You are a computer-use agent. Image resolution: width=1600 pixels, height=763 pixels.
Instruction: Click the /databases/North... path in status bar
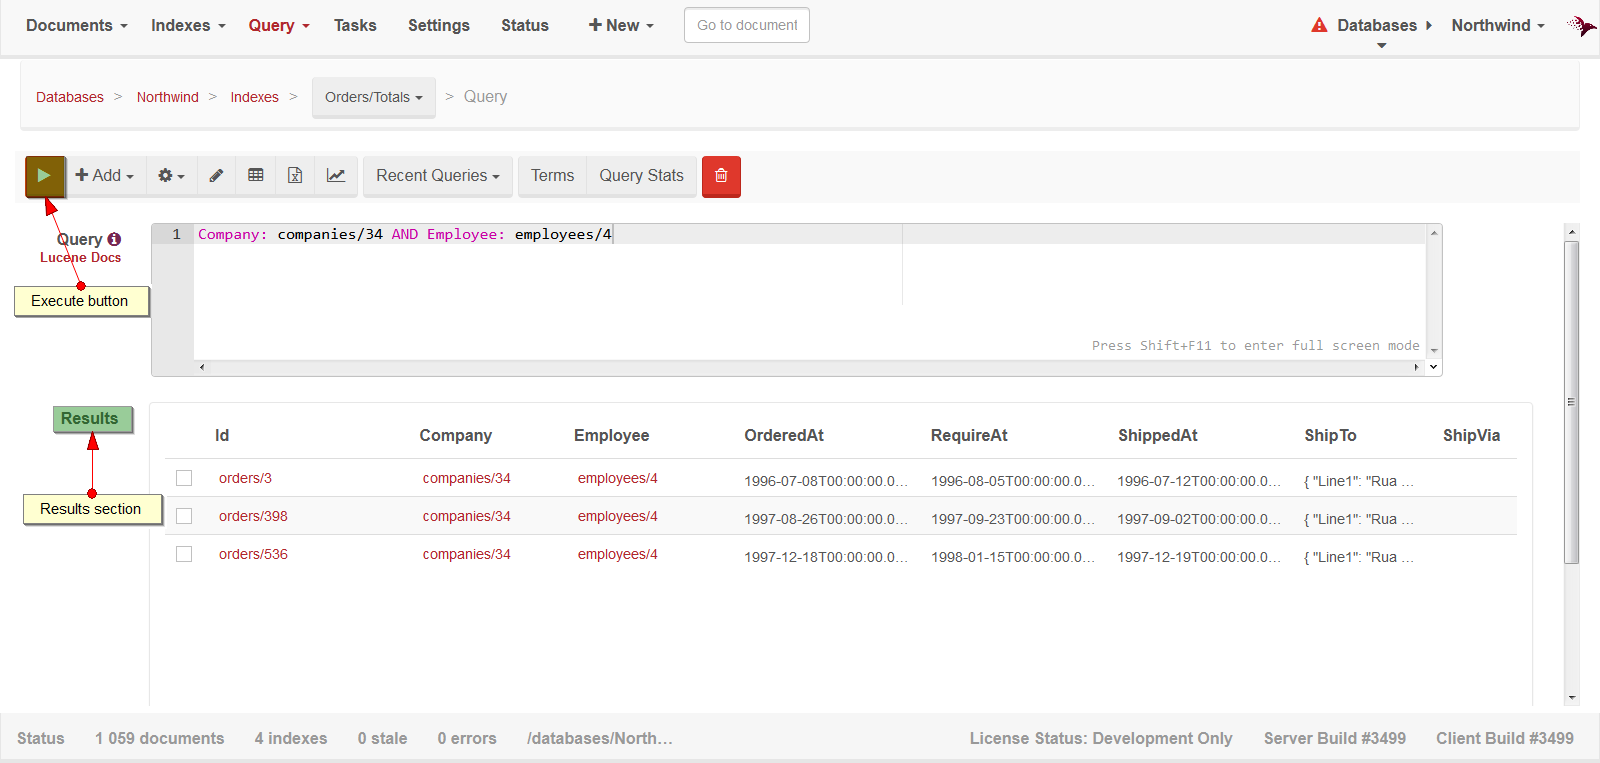600,738
